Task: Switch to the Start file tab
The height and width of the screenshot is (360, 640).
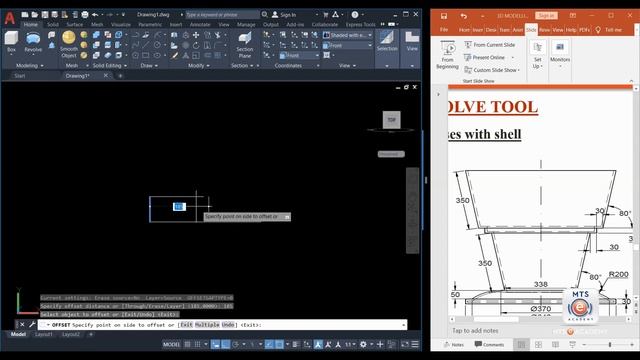Action: [x=20, y=76]
